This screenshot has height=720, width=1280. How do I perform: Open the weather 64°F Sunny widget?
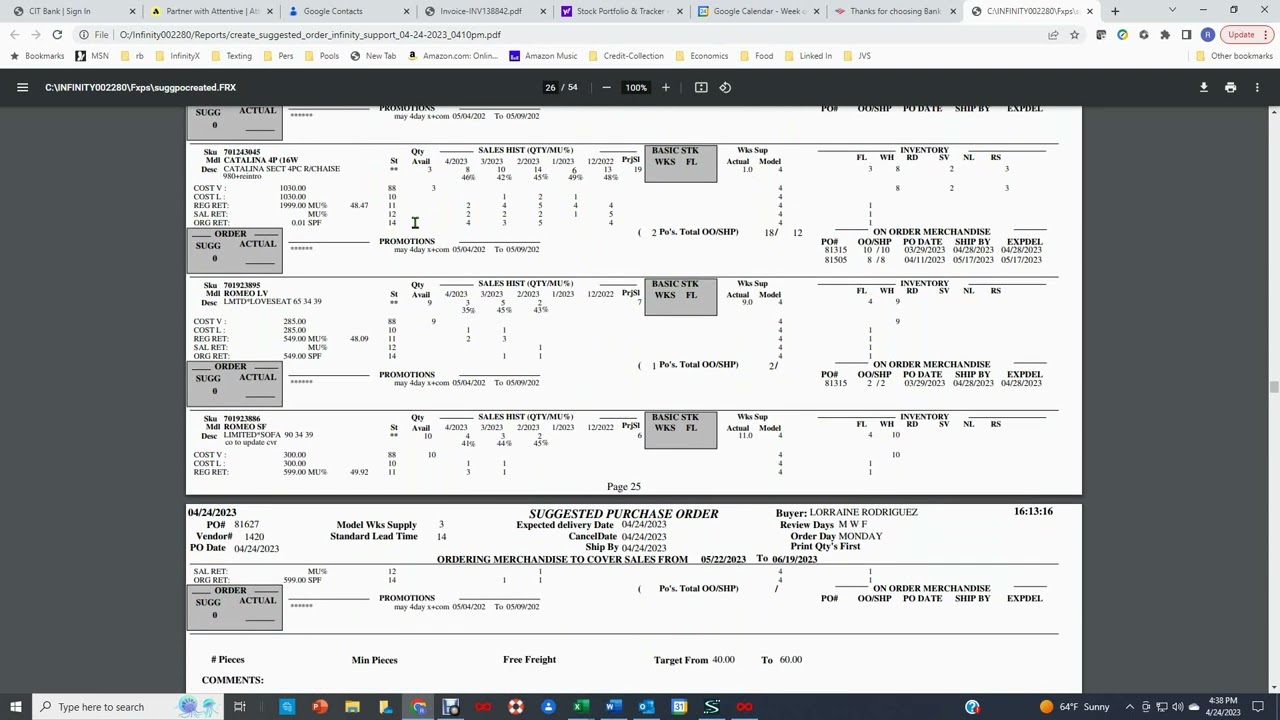1074,707
